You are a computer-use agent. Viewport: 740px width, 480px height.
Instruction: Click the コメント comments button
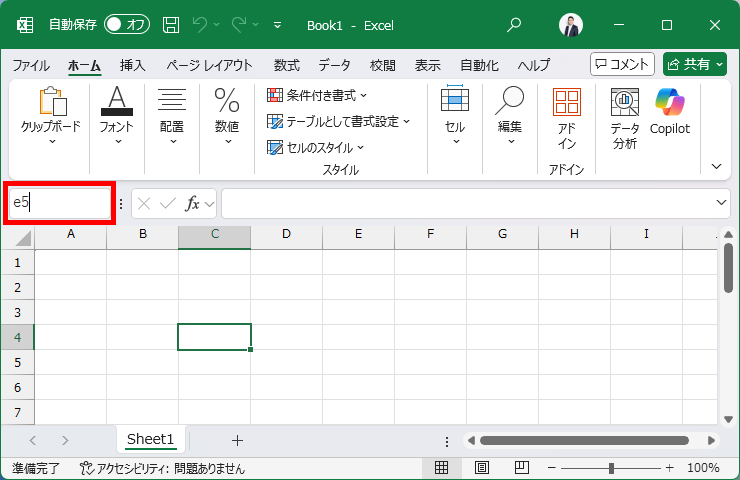622,64
